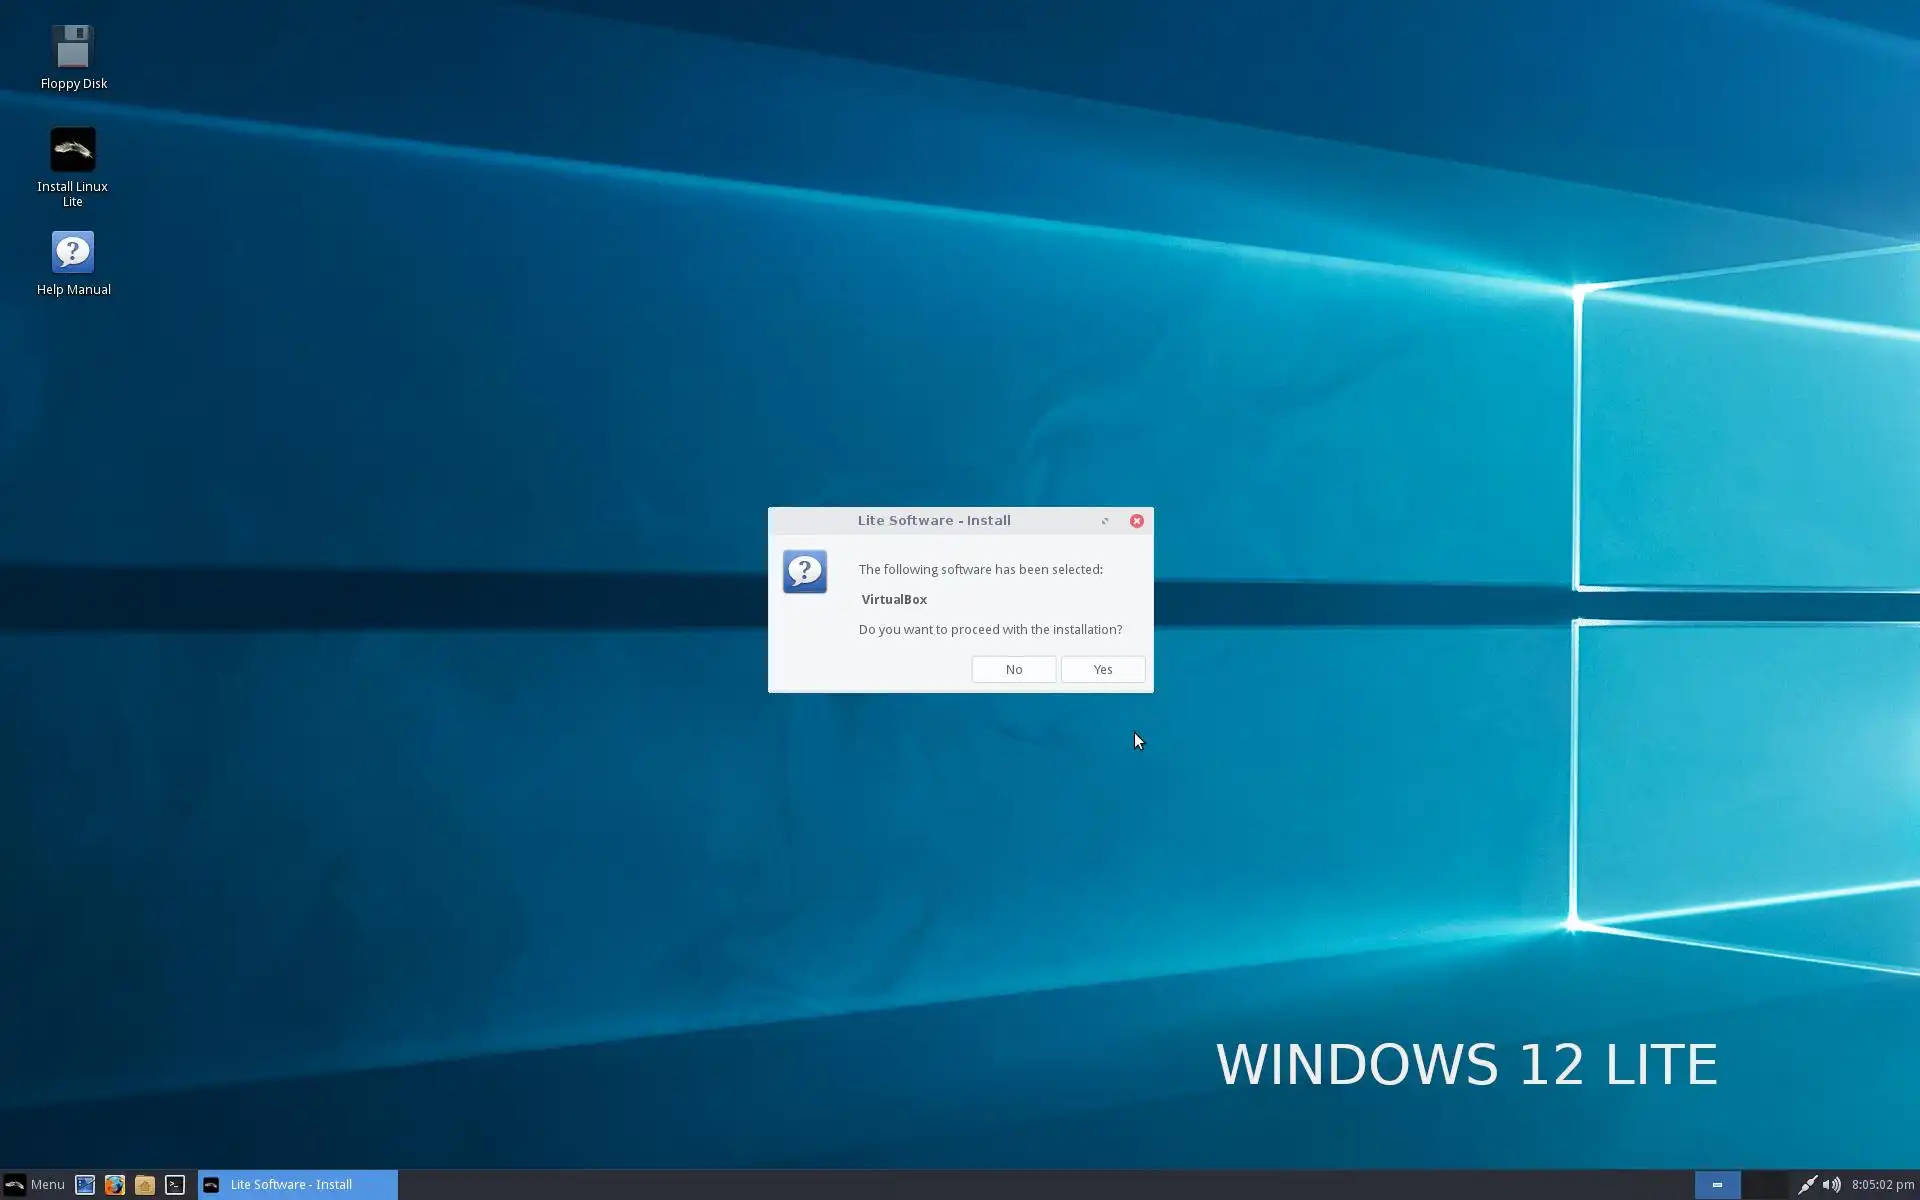Open the Floppy Disk desktop icon
The image size is (1920, 1200).
[x=73, y=48]
